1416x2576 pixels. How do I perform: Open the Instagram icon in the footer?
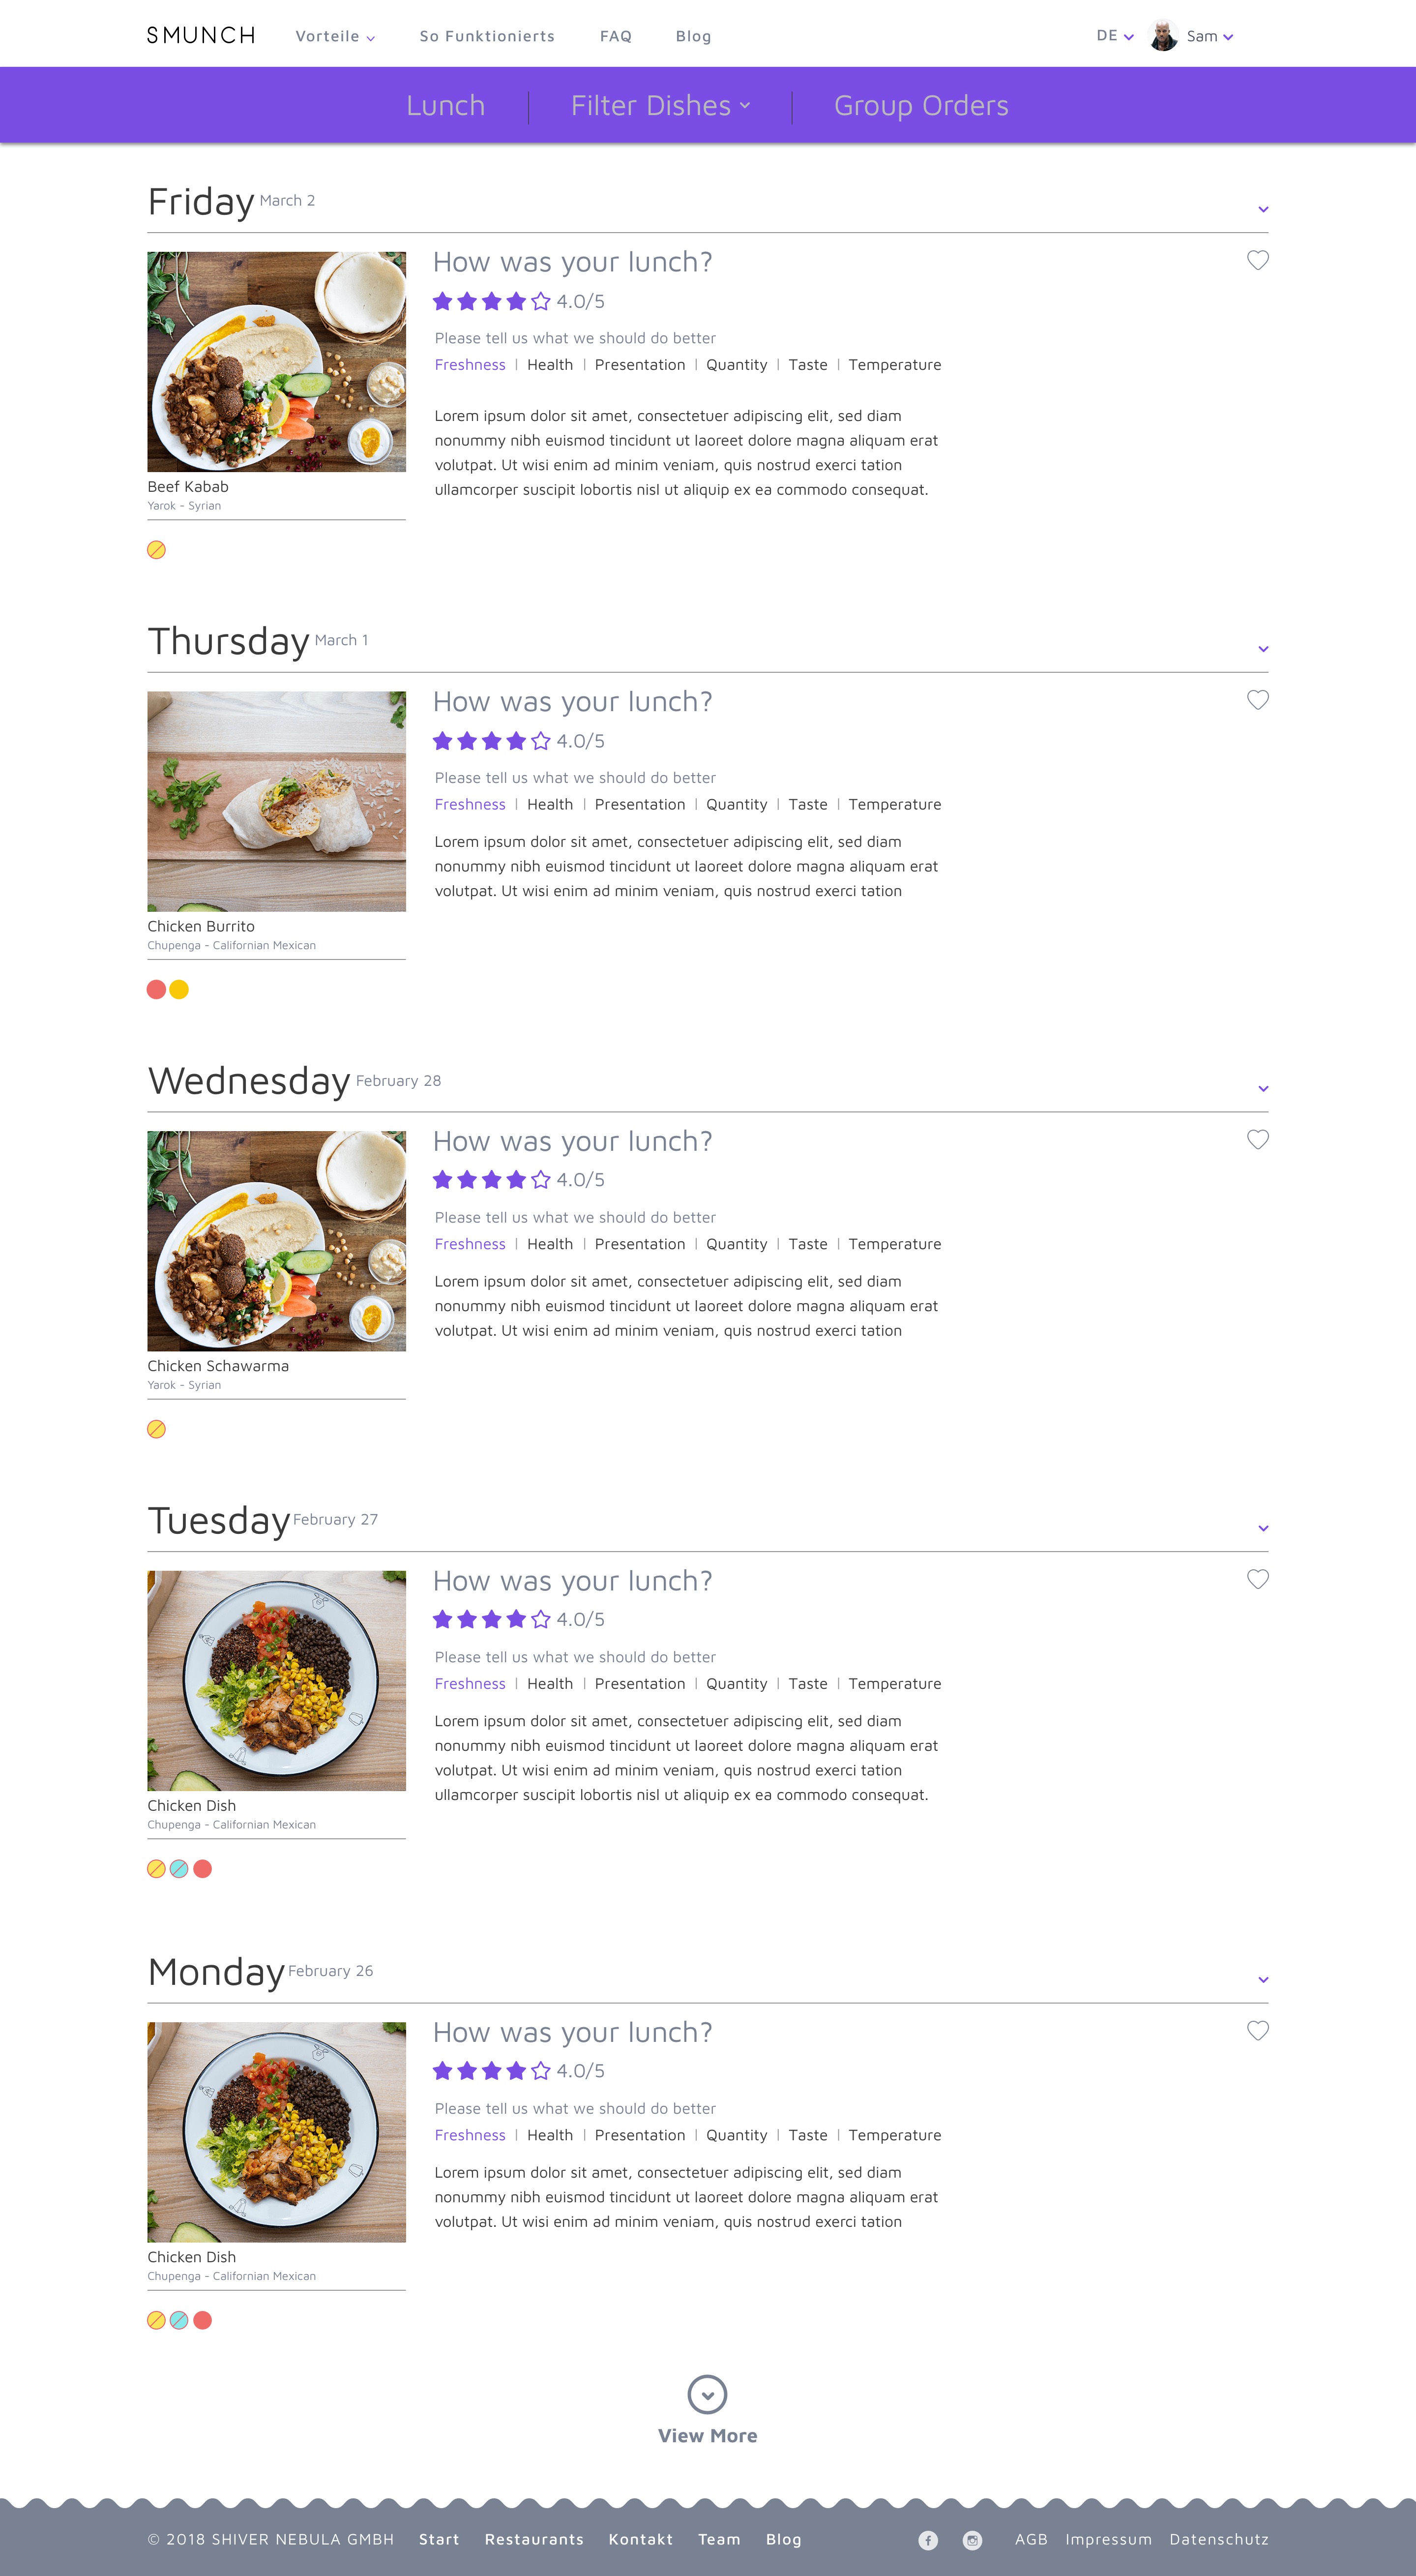click(x=972, y=2540)
